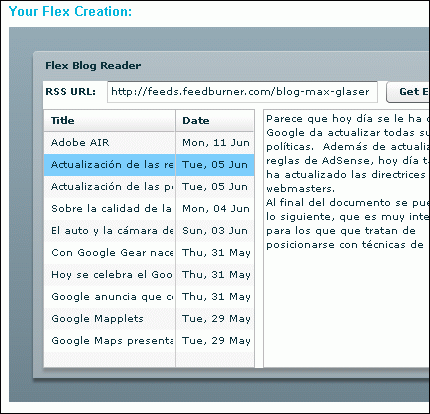Sort by the Title column header
430x414 pixels.
(x=109, y=121)
